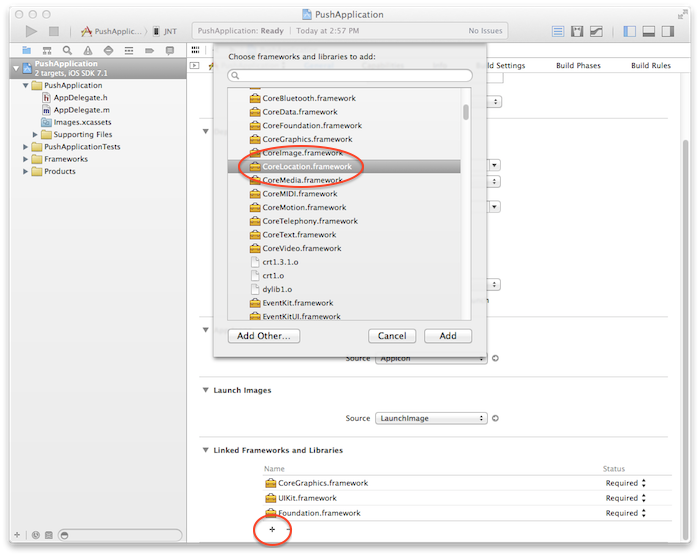This screenshot has width=700, height=556.
Task: Click the Add Other... button
Action: point(263,336)
